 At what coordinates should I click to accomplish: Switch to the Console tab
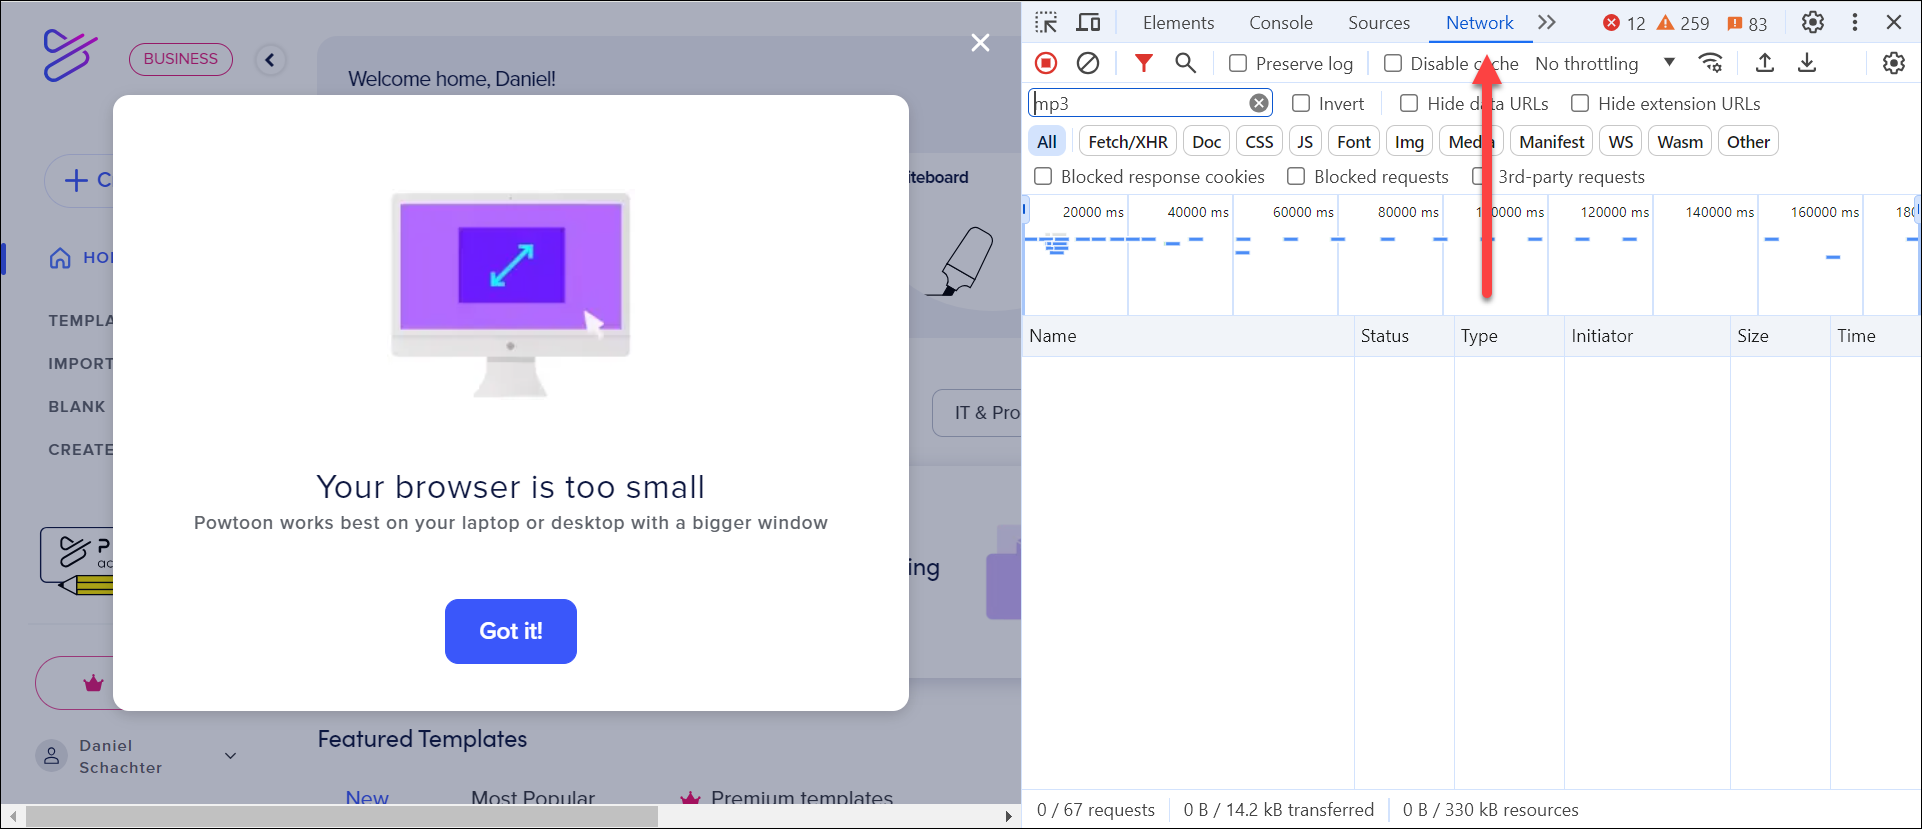(1280, 22)
